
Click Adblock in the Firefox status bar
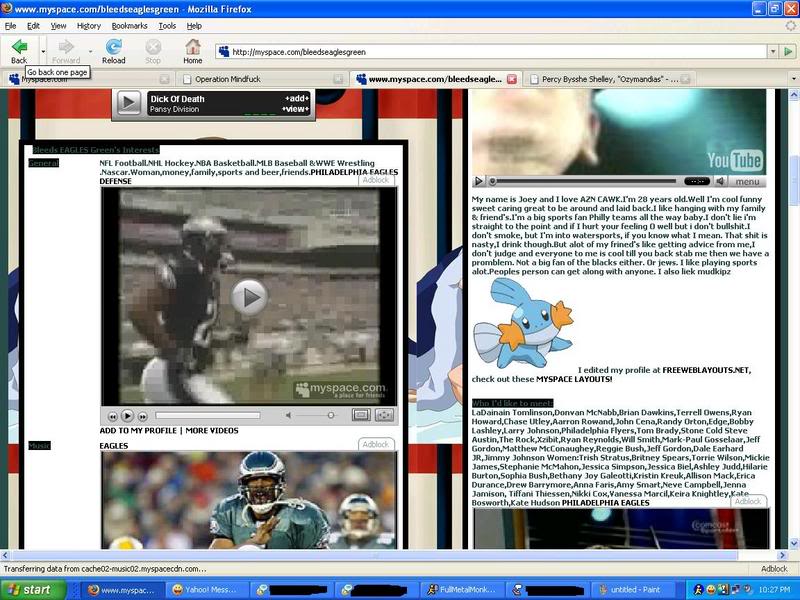(774, 569)
